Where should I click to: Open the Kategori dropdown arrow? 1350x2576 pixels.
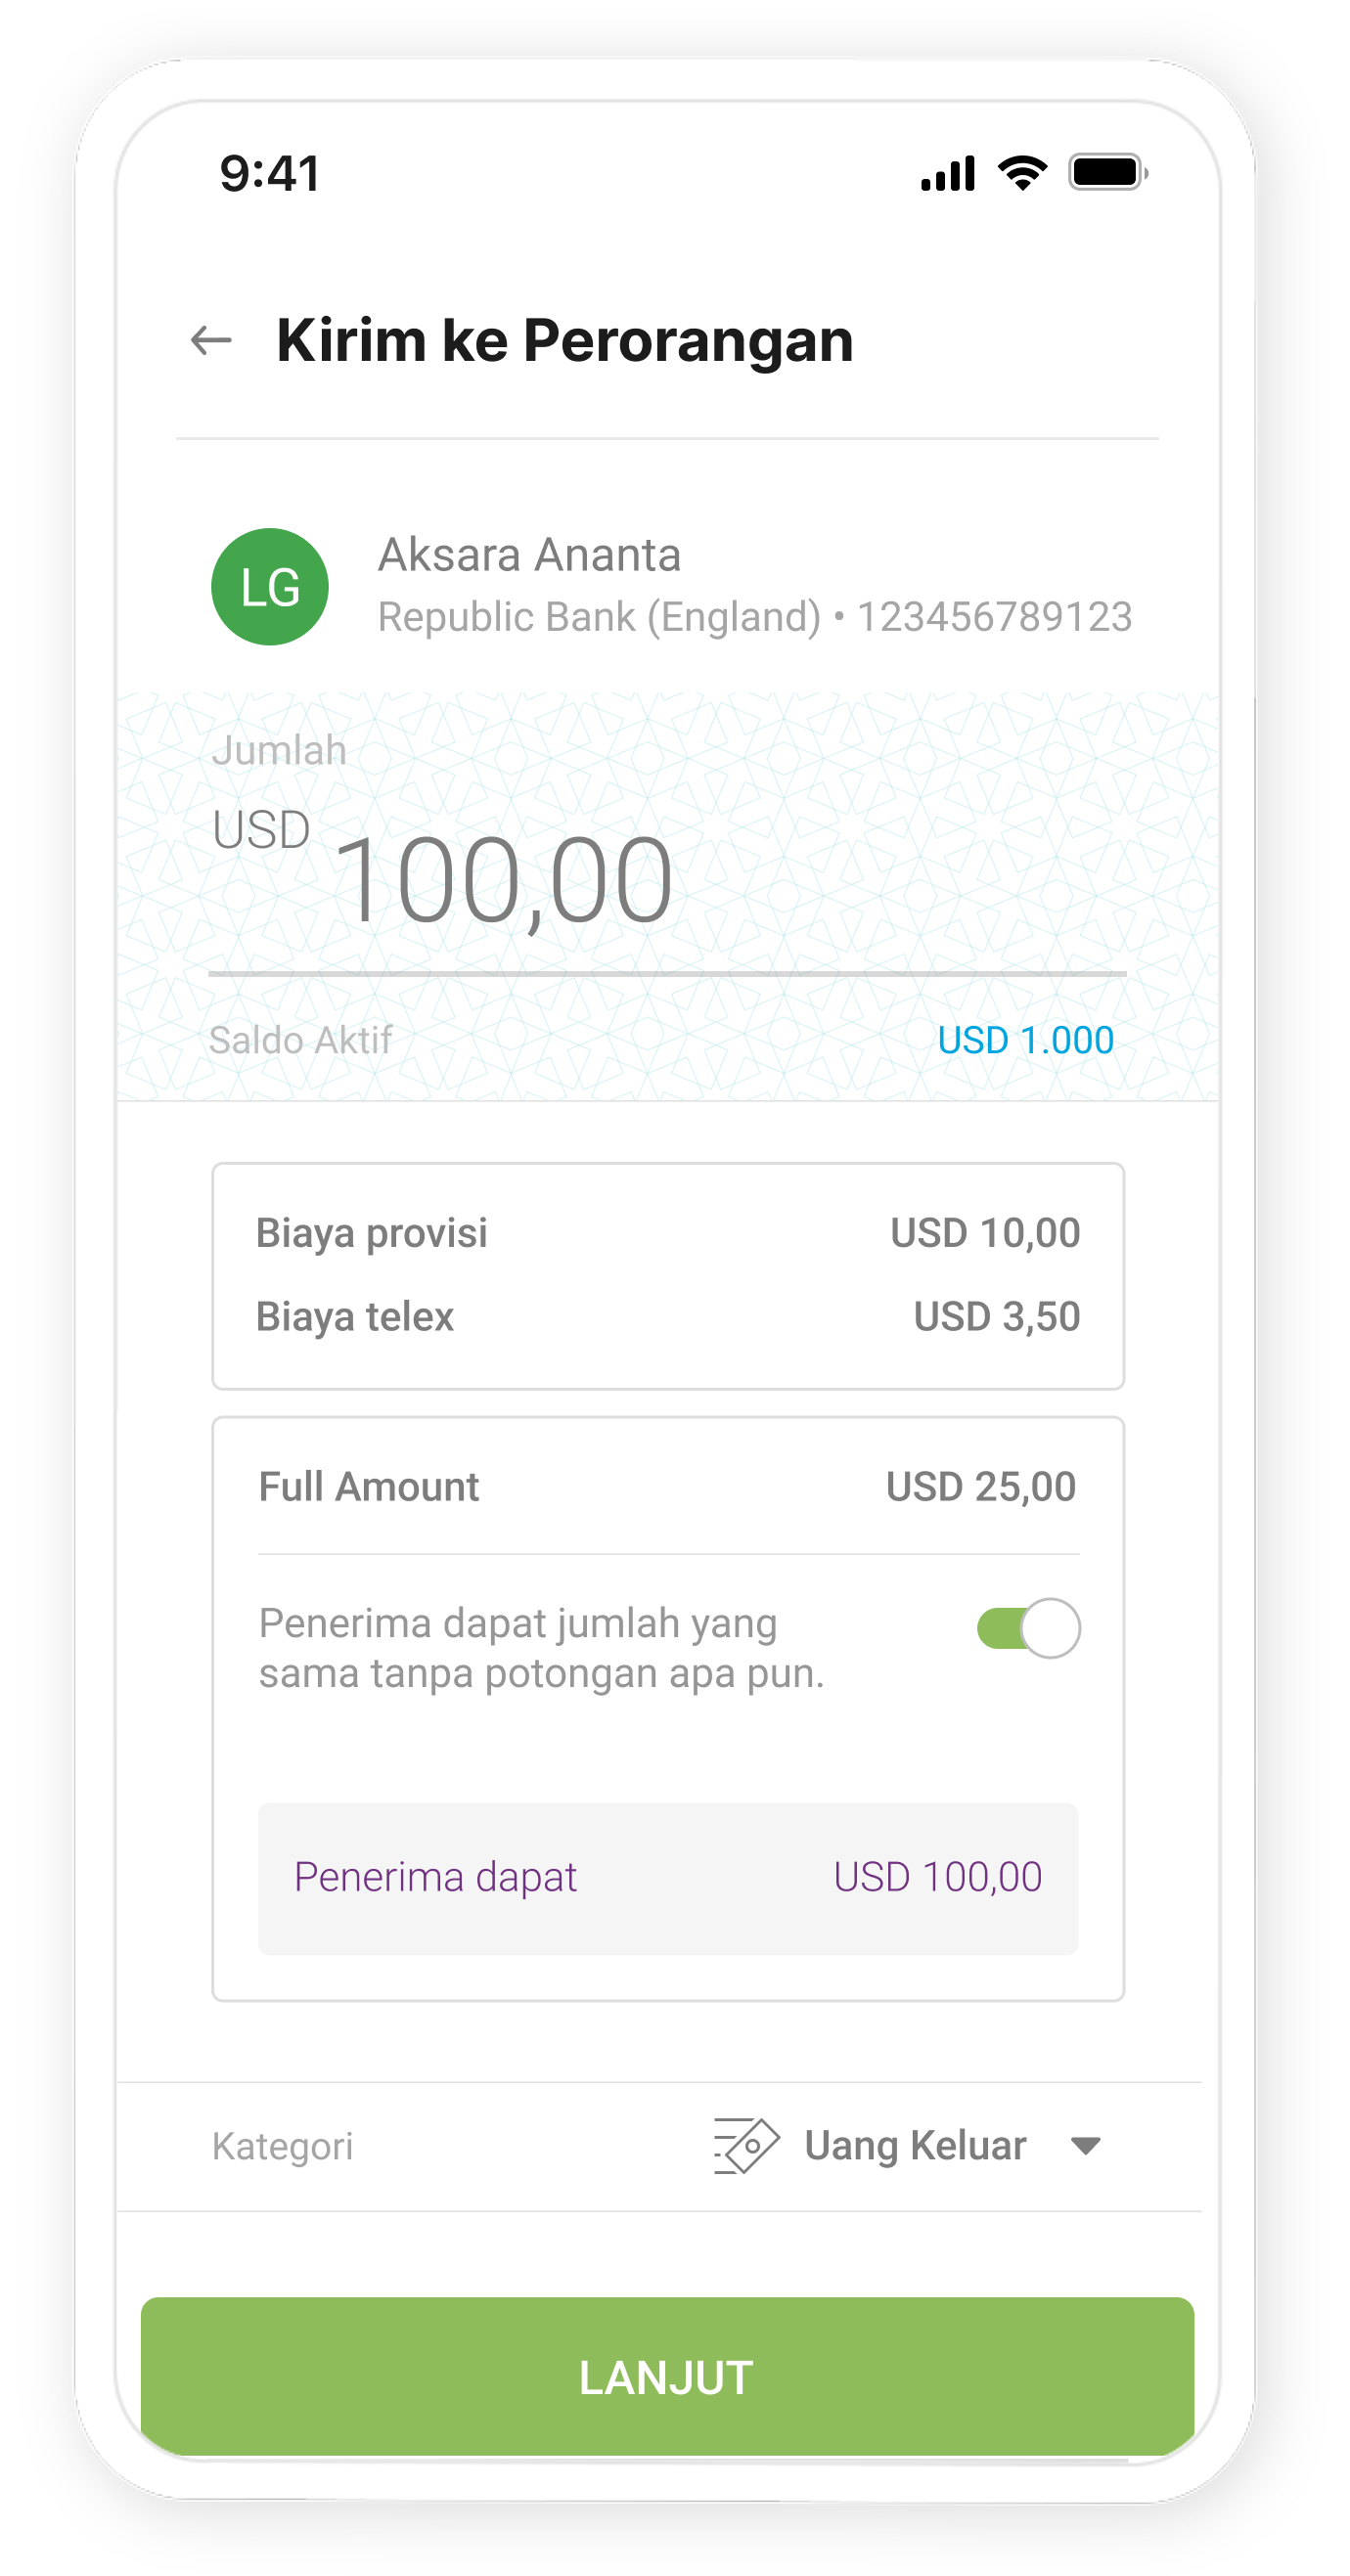click(1085, 2145)
